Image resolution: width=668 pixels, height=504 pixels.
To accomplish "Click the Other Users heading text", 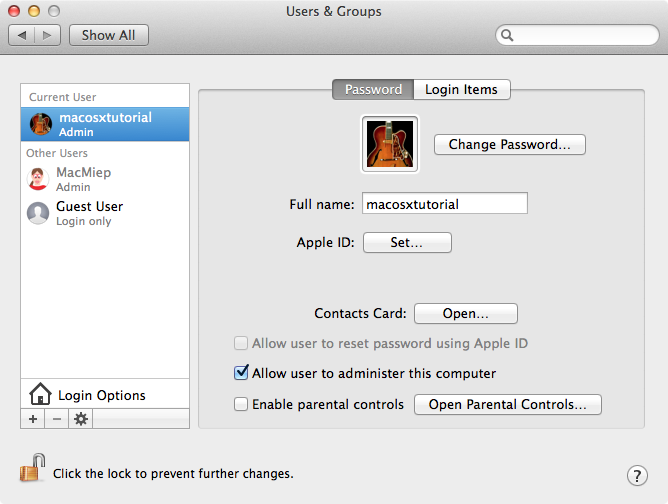I will (x=57, y=153).
